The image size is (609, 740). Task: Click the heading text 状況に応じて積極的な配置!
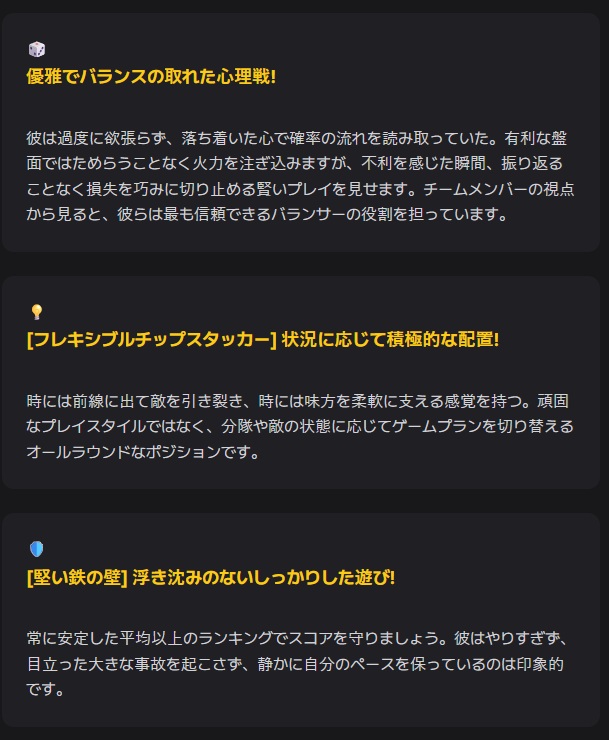(x=391, y=340)
